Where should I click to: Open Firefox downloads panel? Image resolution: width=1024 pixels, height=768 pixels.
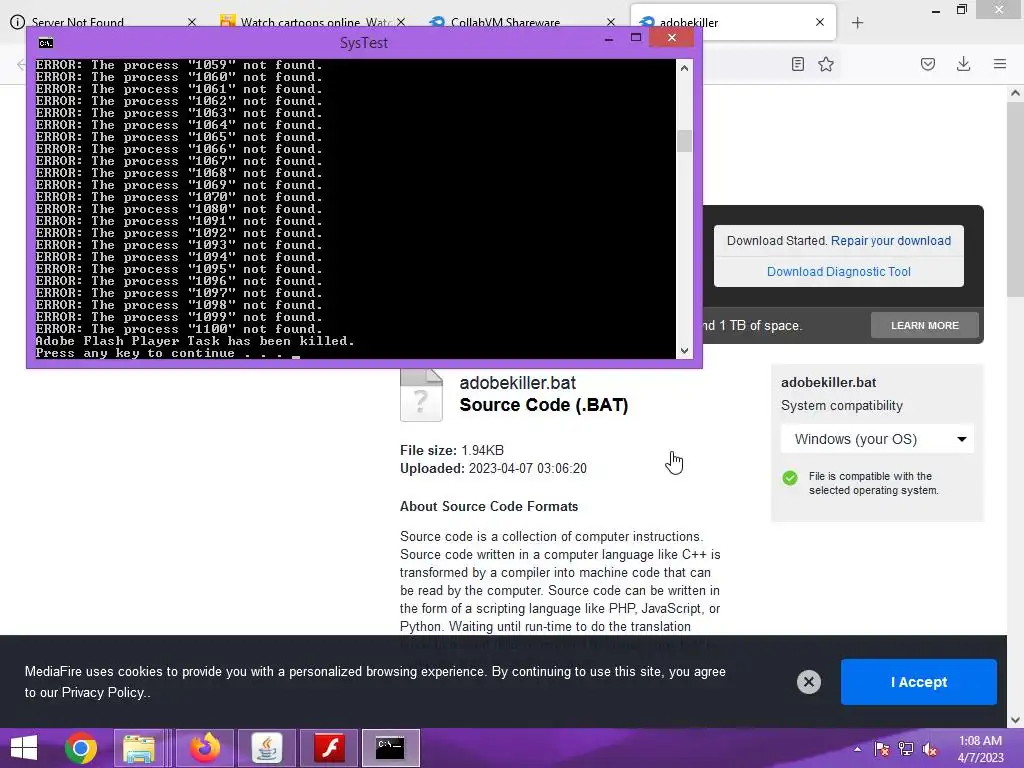coord(963,64)
